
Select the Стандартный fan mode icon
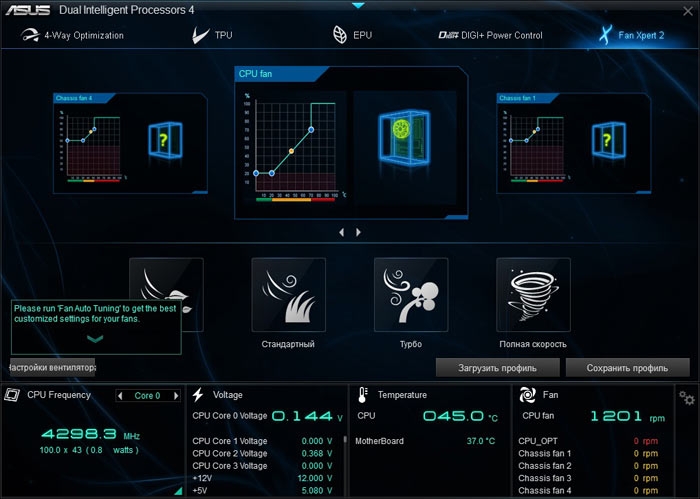[288, 295]
